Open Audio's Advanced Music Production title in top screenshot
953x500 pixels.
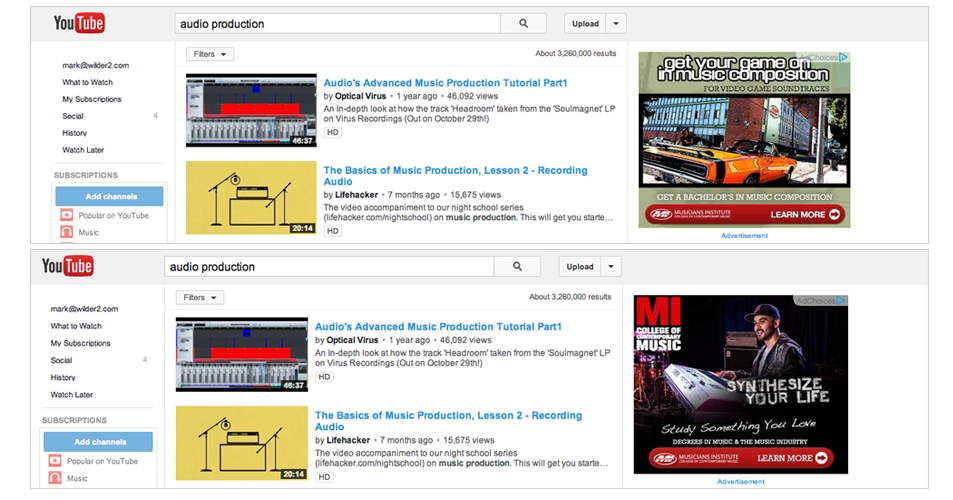pos(446,83)
